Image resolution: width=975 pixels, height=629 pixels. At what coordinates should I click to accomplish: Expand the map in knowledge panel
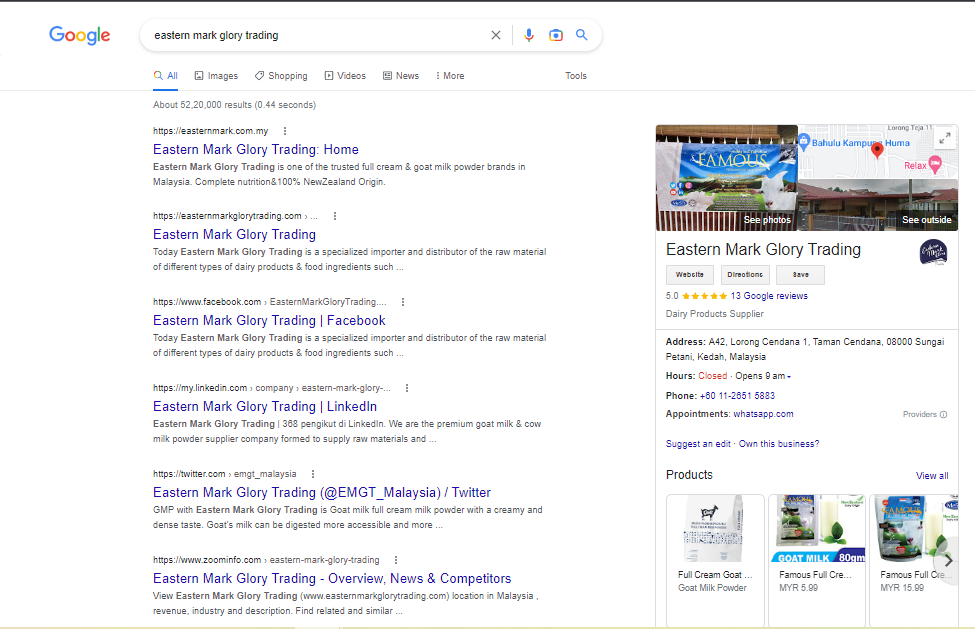tap(943, 140)
